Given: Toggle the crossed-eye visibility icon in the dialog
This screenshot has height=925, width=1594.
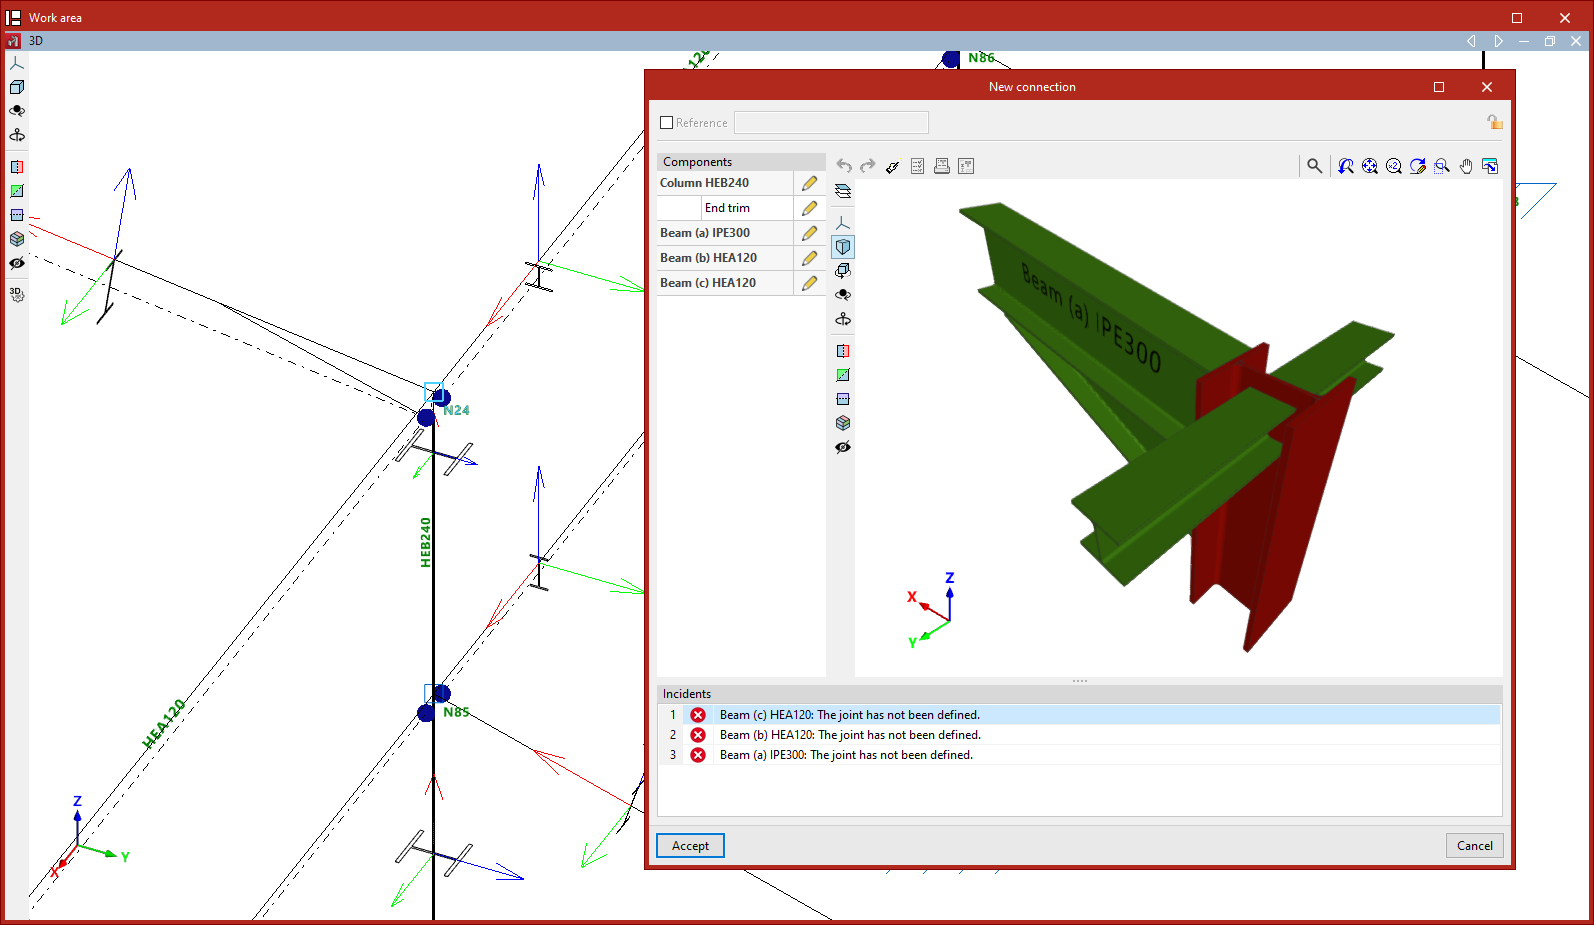Looking at the screenshot, I should coord(843,447).
